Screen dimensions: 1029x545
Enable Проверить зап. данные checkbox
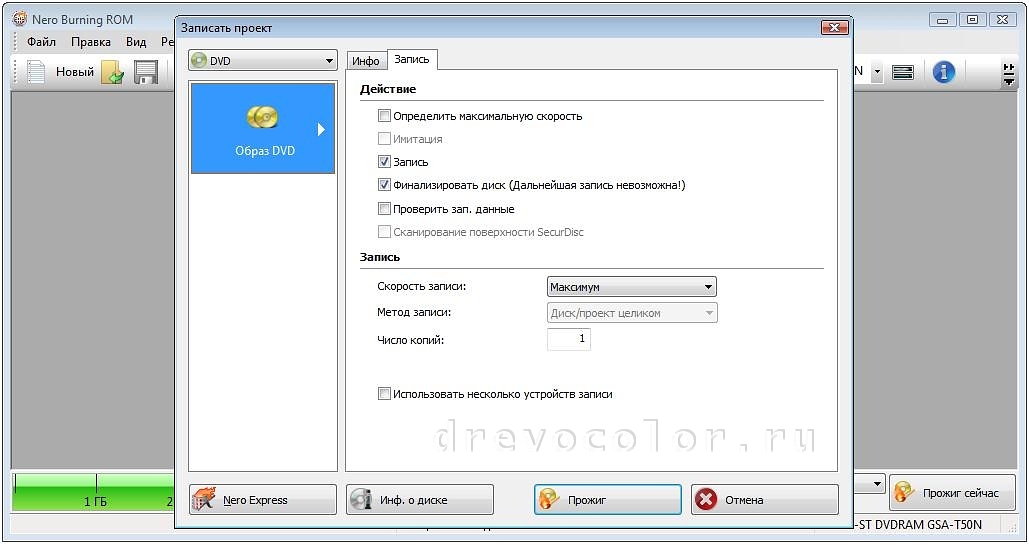click(x=384, y=209)
